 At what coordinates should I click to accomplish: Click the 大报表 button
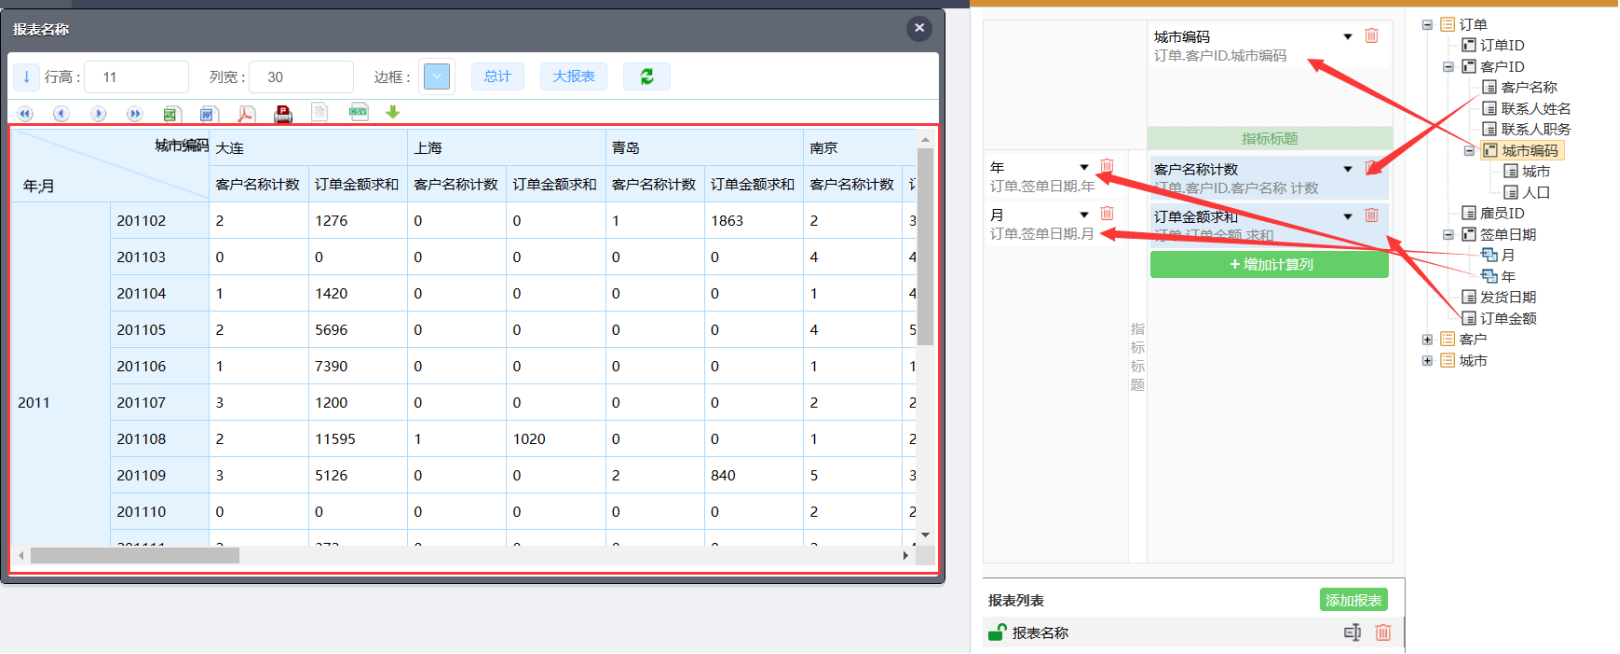click(573, 77)
